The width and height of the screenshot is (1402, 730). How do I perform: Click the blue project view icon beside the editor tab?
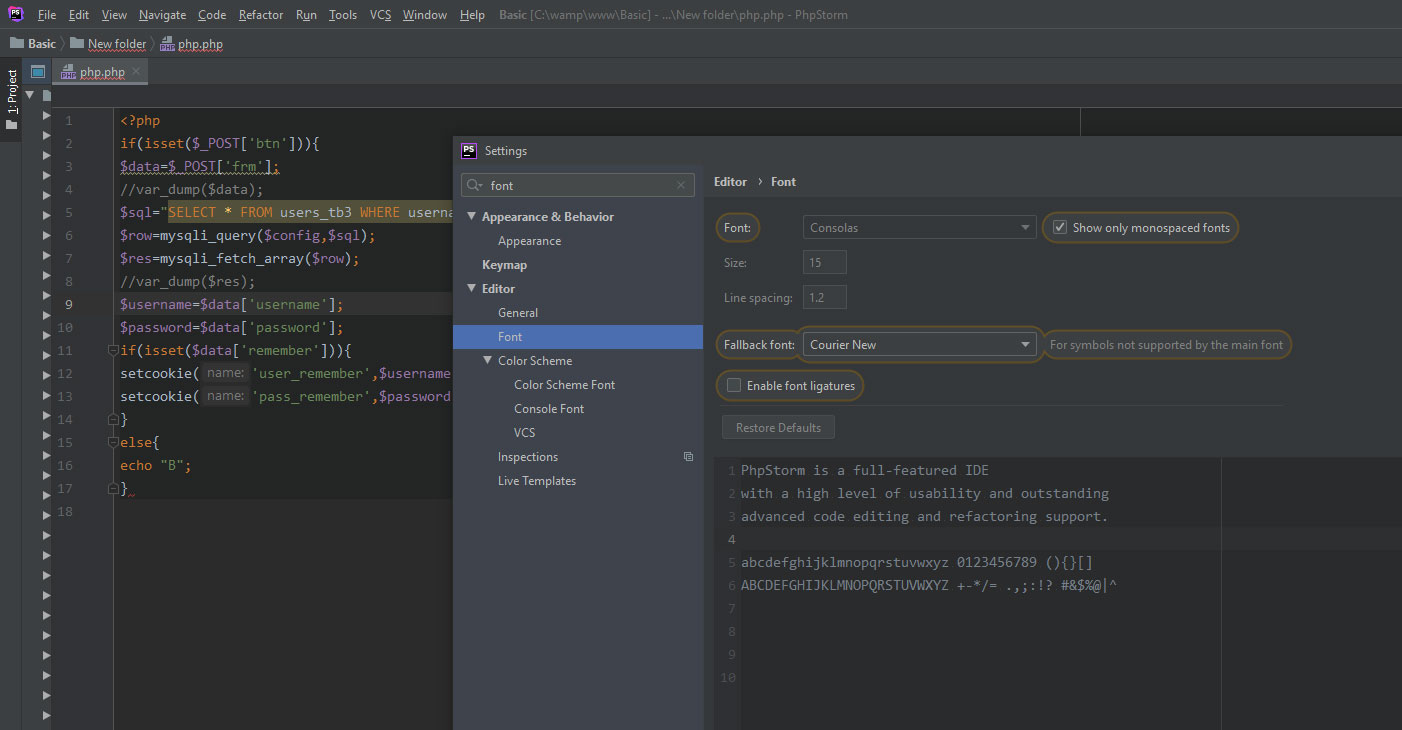38,71
